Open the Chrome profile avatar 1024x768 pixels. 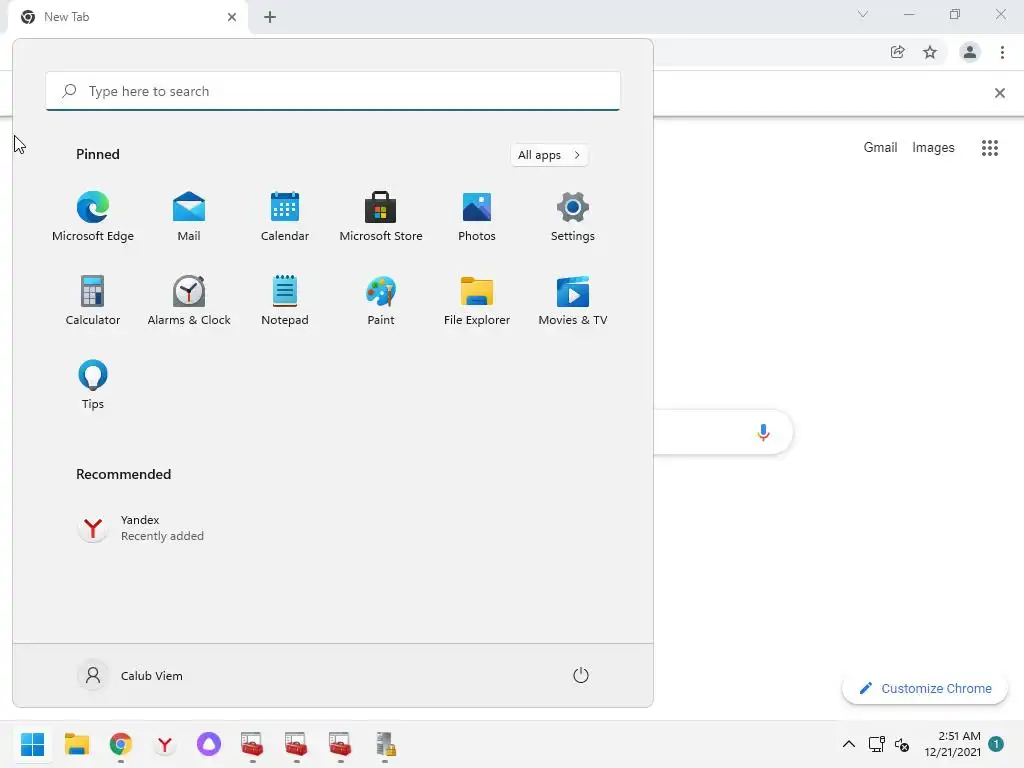tap(970, 52)
